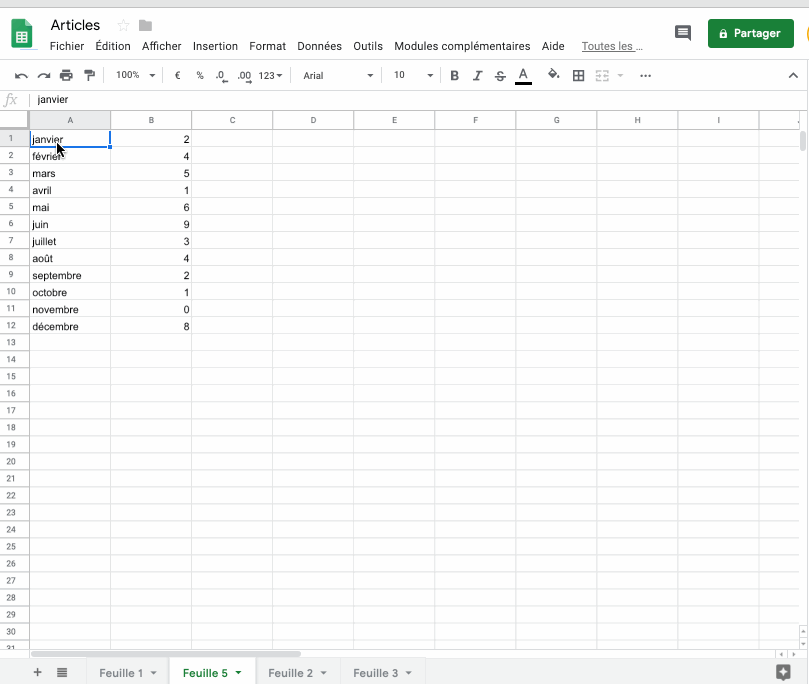Increase decimal places icon
The width and height of the screenshot is (809, 684).
pyautogui.click(x=244, y=76)
